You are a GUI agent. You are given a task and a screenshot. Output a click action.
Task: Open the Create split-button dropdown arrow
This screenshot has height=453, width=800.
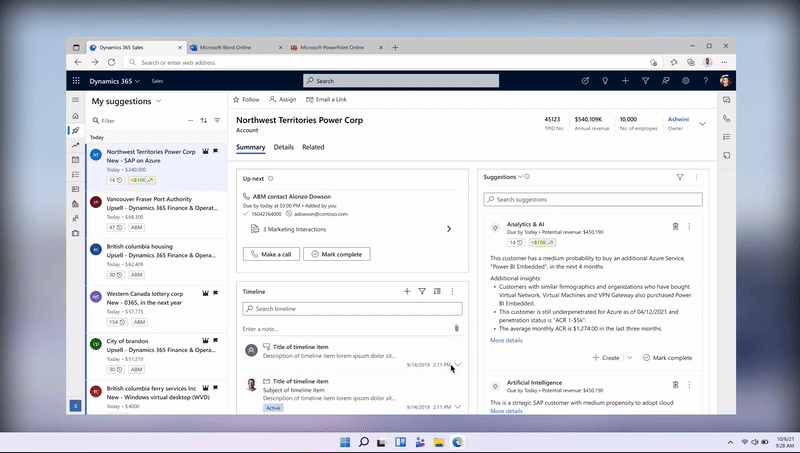point(630,358)
